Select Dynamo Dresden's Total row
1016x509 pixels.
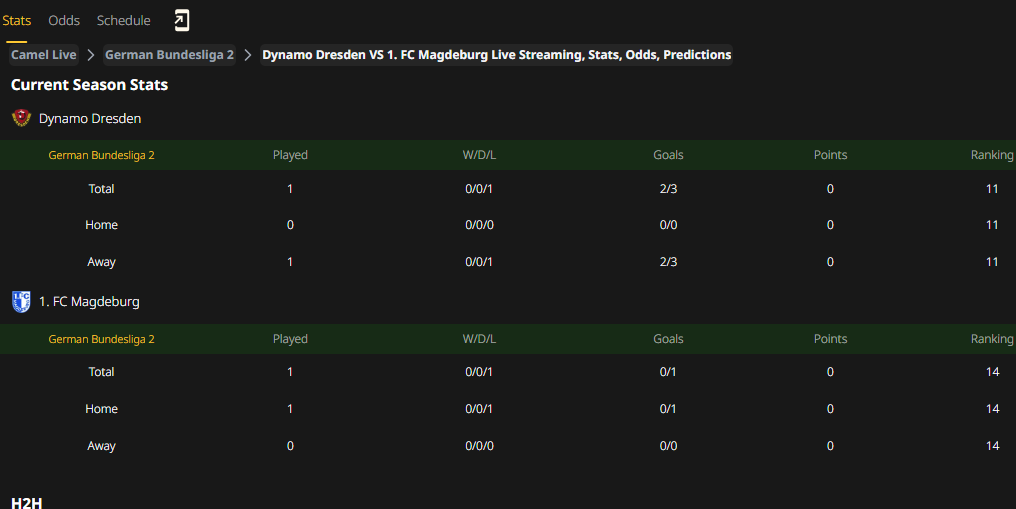[508, 188]
